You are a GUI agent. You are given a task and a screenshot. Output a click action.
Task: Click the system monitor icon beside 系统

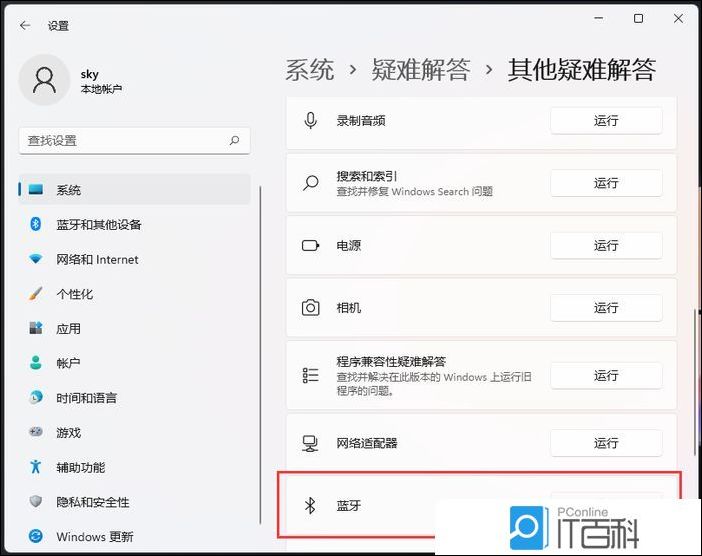click(x=36, y=189)
